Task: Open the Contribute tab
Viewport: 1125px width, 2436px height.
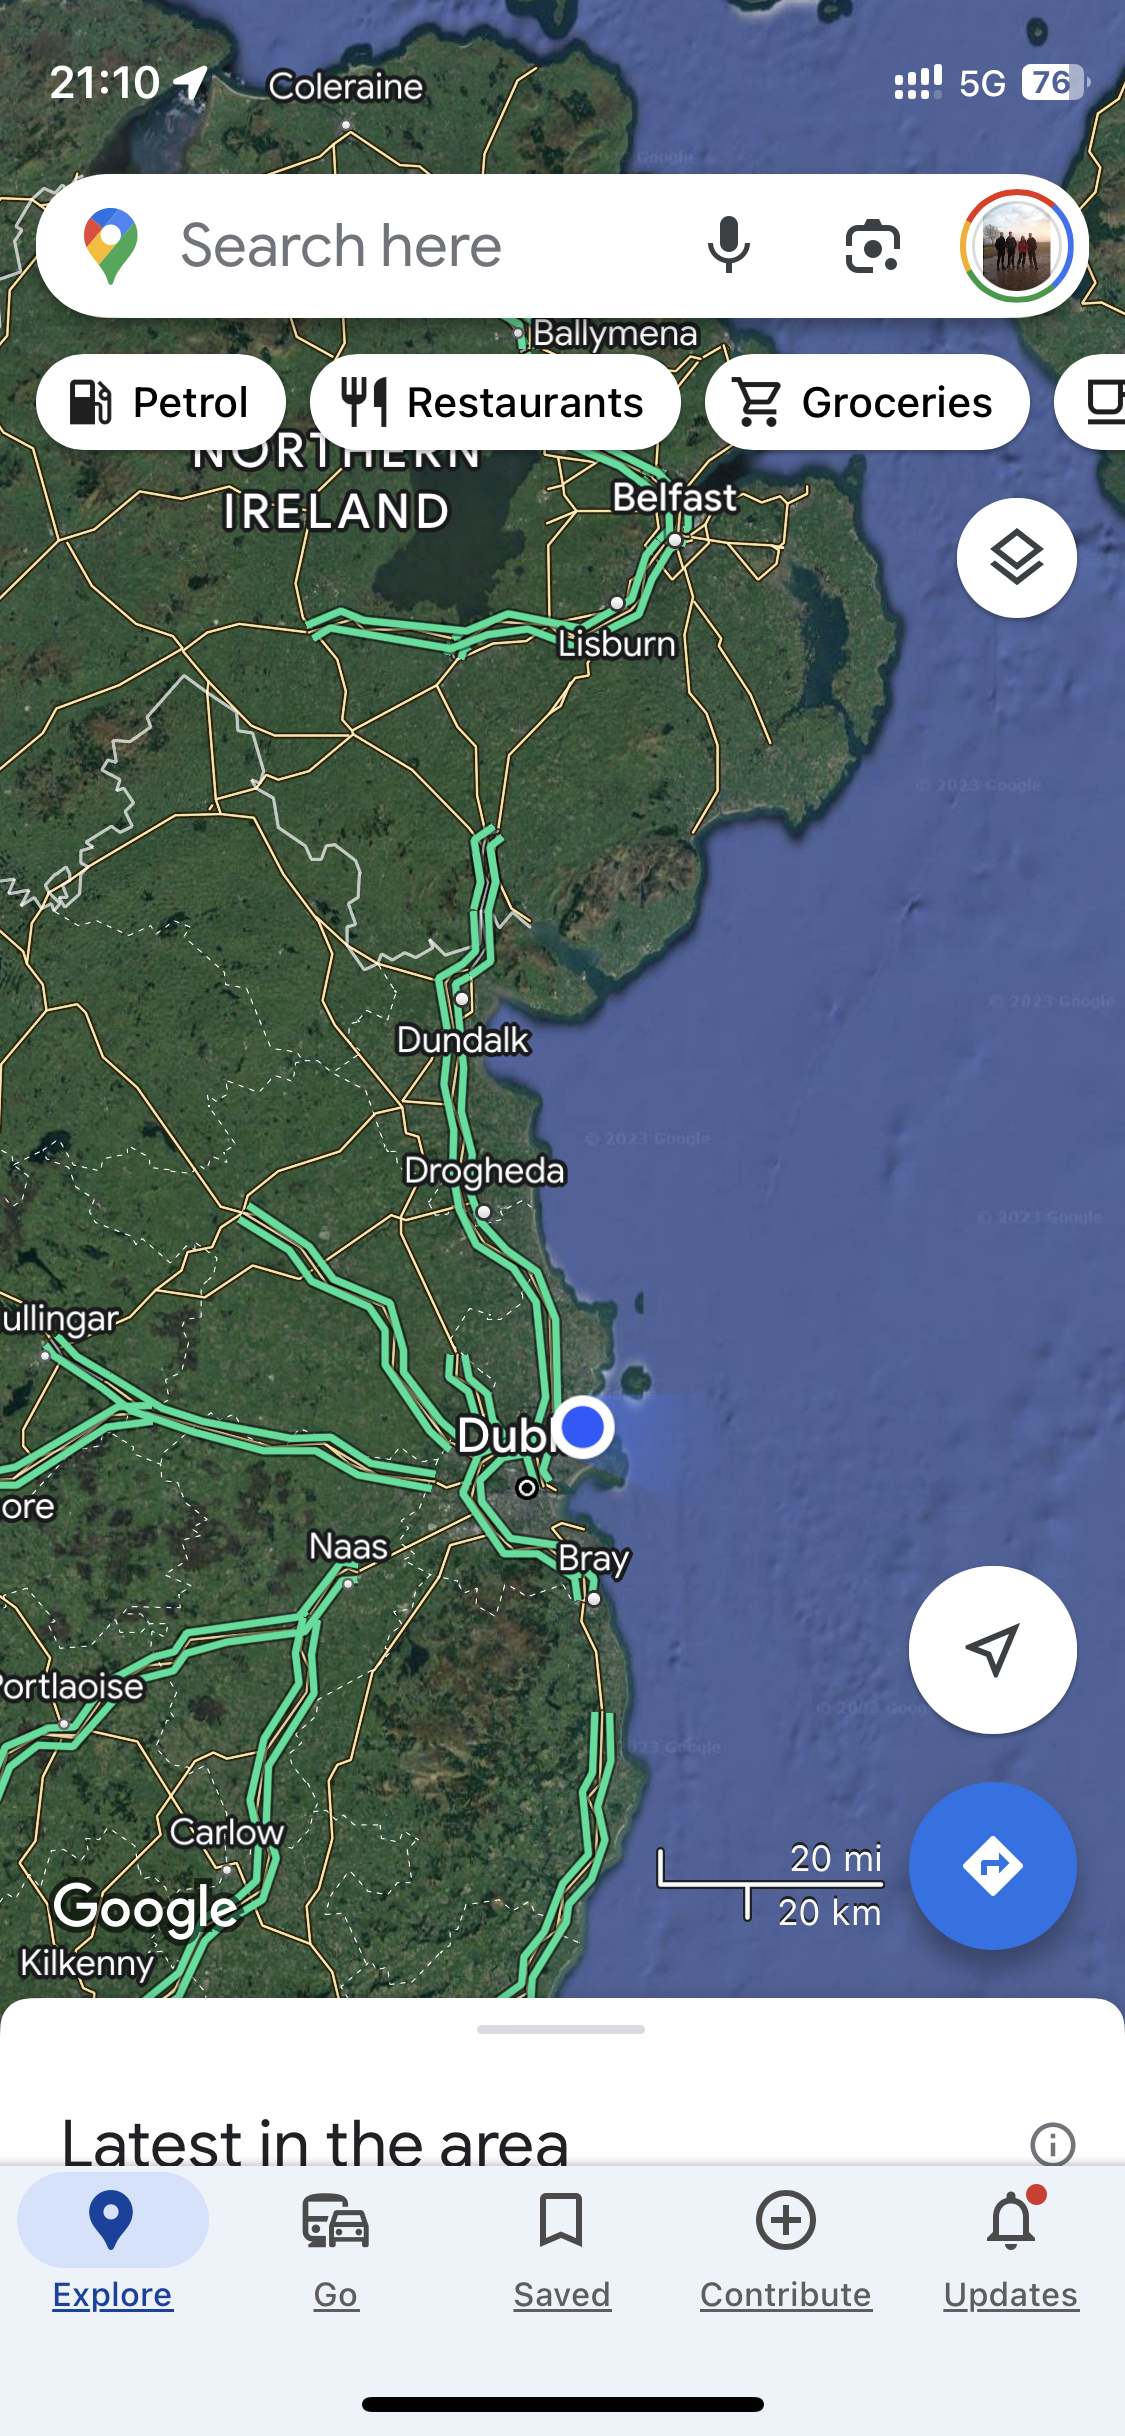Action: pyautogui.click(x=786, y=2250)
